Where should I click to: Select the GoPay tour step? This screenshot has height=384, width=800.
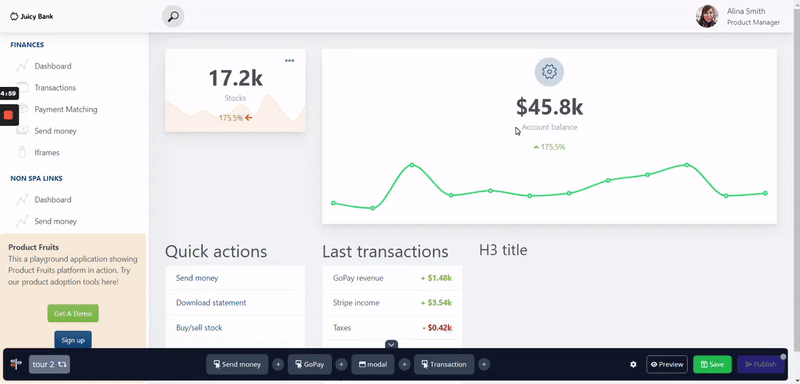(310, 364)
